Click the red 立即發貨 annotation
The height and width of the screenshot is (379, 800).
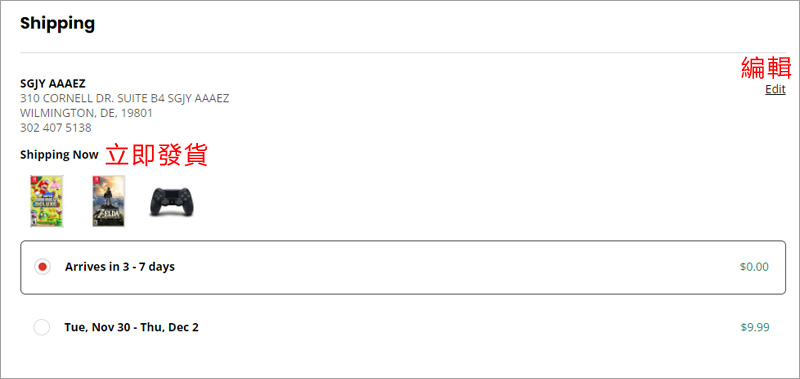157,155
